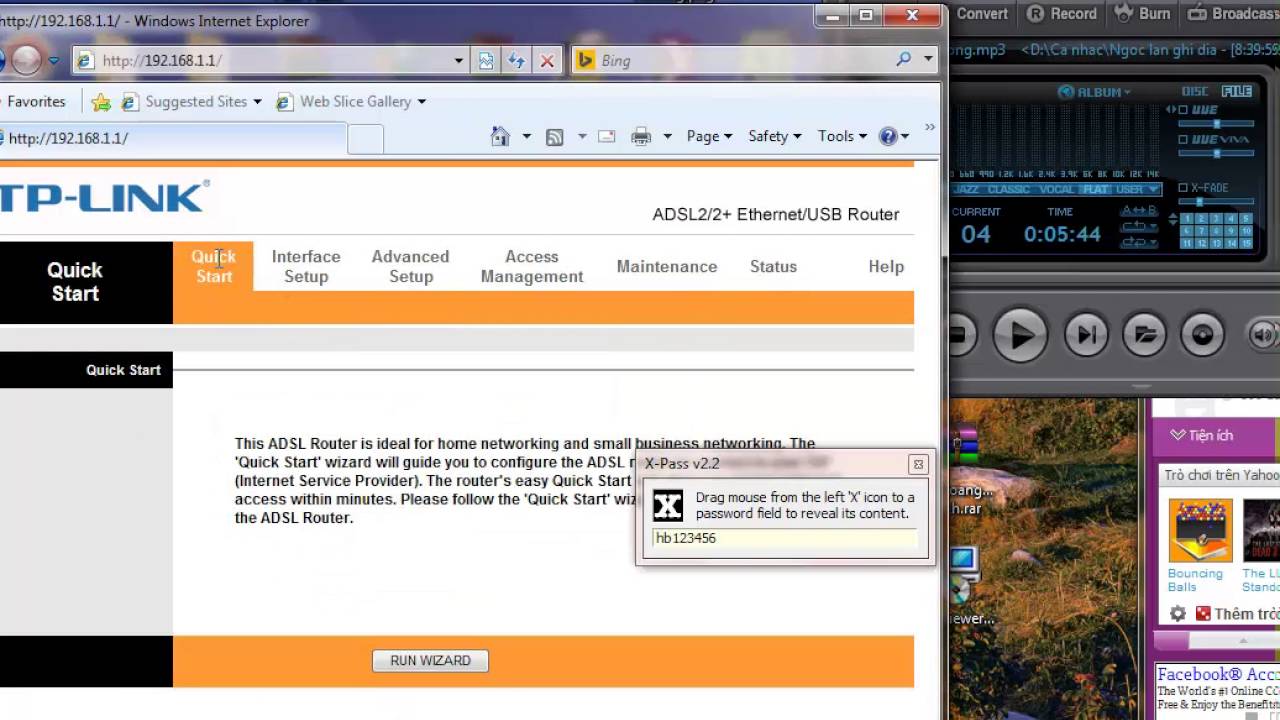Click the Facebook Account ad link
Image resolution: width=1280 pixels, height=720 pixels.
pyautogui.click(x=1218, y=675)
